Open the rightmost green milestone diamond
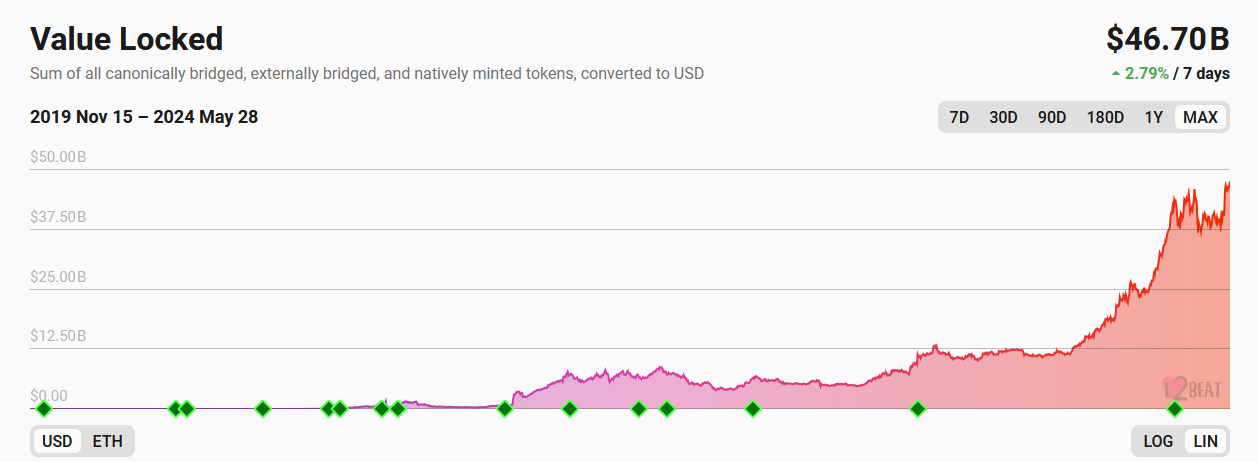The height and width of the screenshot is (462, 1258). (1175, 408)
